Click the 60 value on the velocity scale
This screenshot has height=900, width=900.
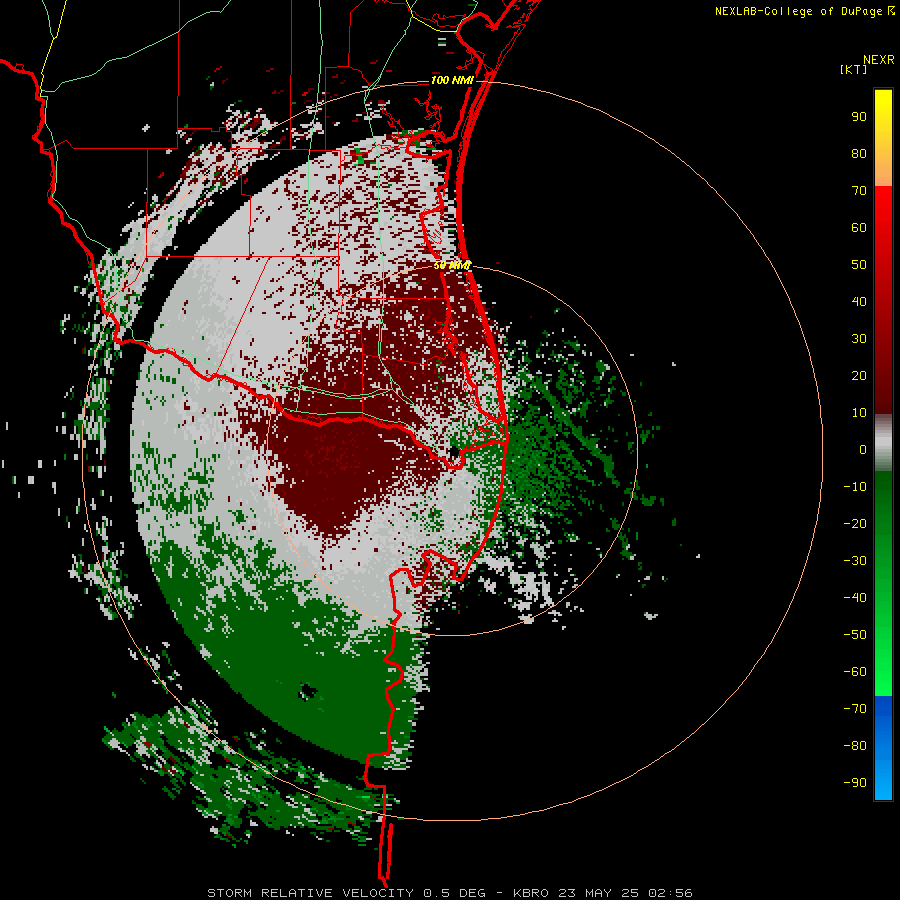click(x=859, y=227)
